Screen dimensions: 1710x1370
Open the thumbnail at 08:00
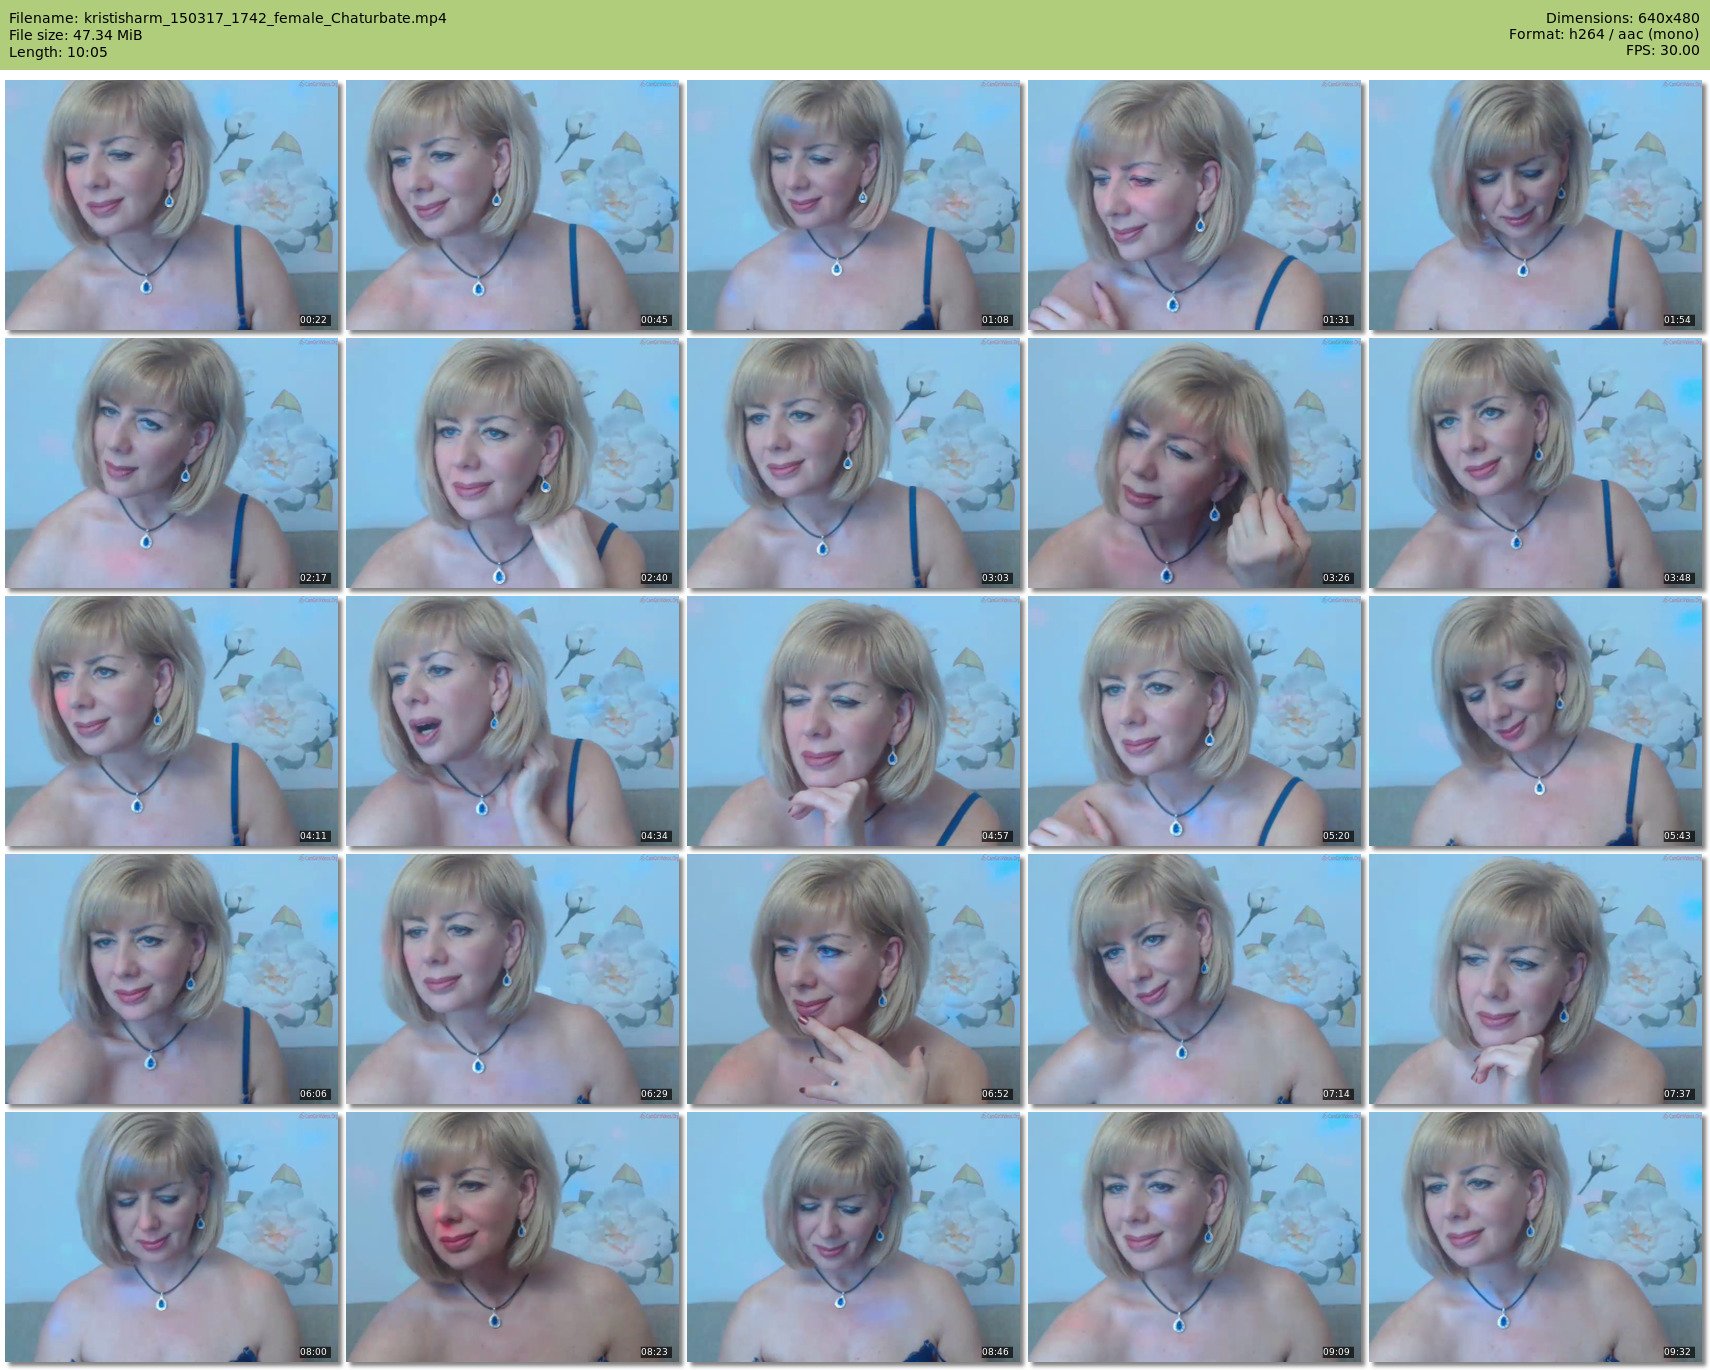coord(172,1237)
